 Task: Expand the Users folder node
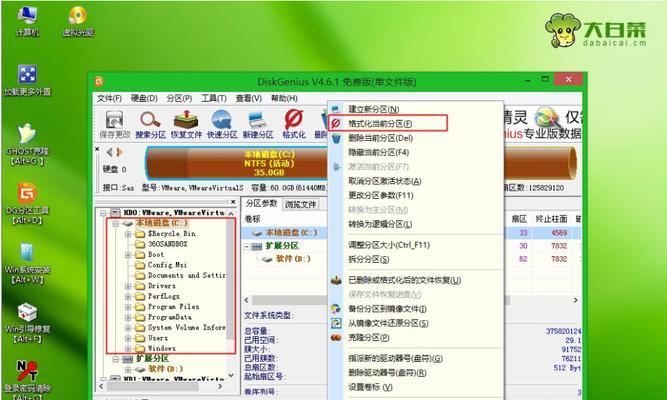click(128, 338)
